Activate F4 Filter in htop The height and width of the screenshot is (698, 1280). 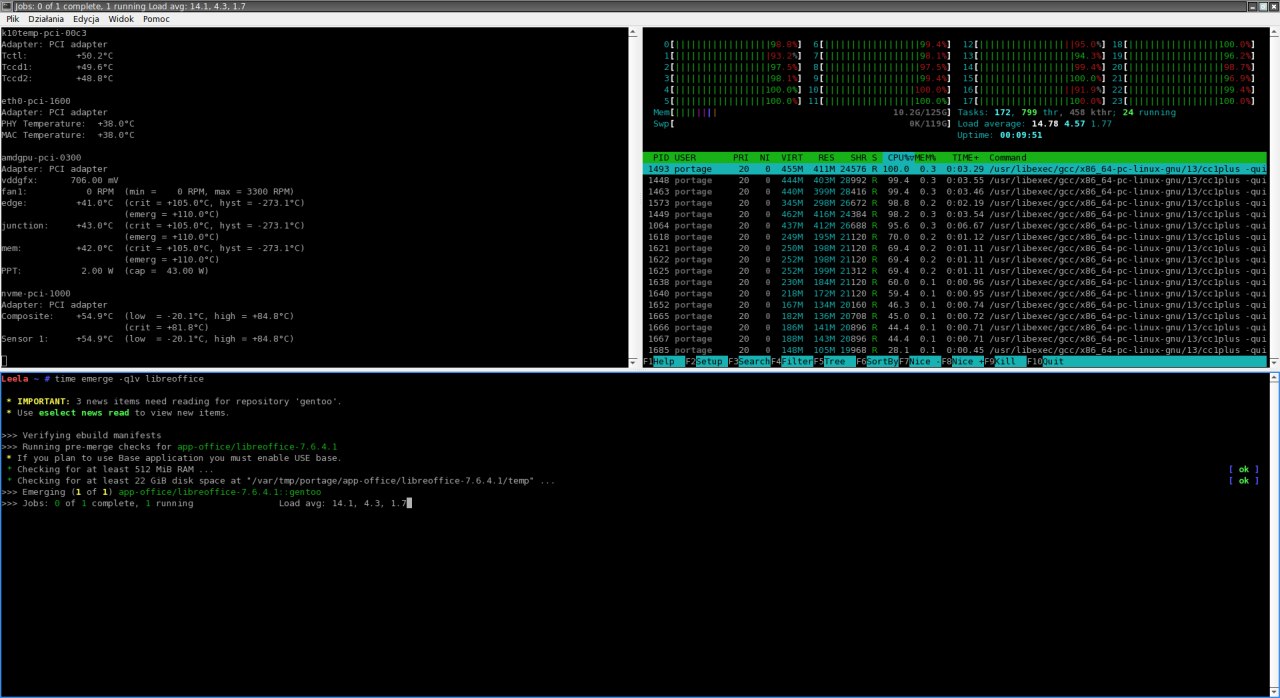pos(795,362)
